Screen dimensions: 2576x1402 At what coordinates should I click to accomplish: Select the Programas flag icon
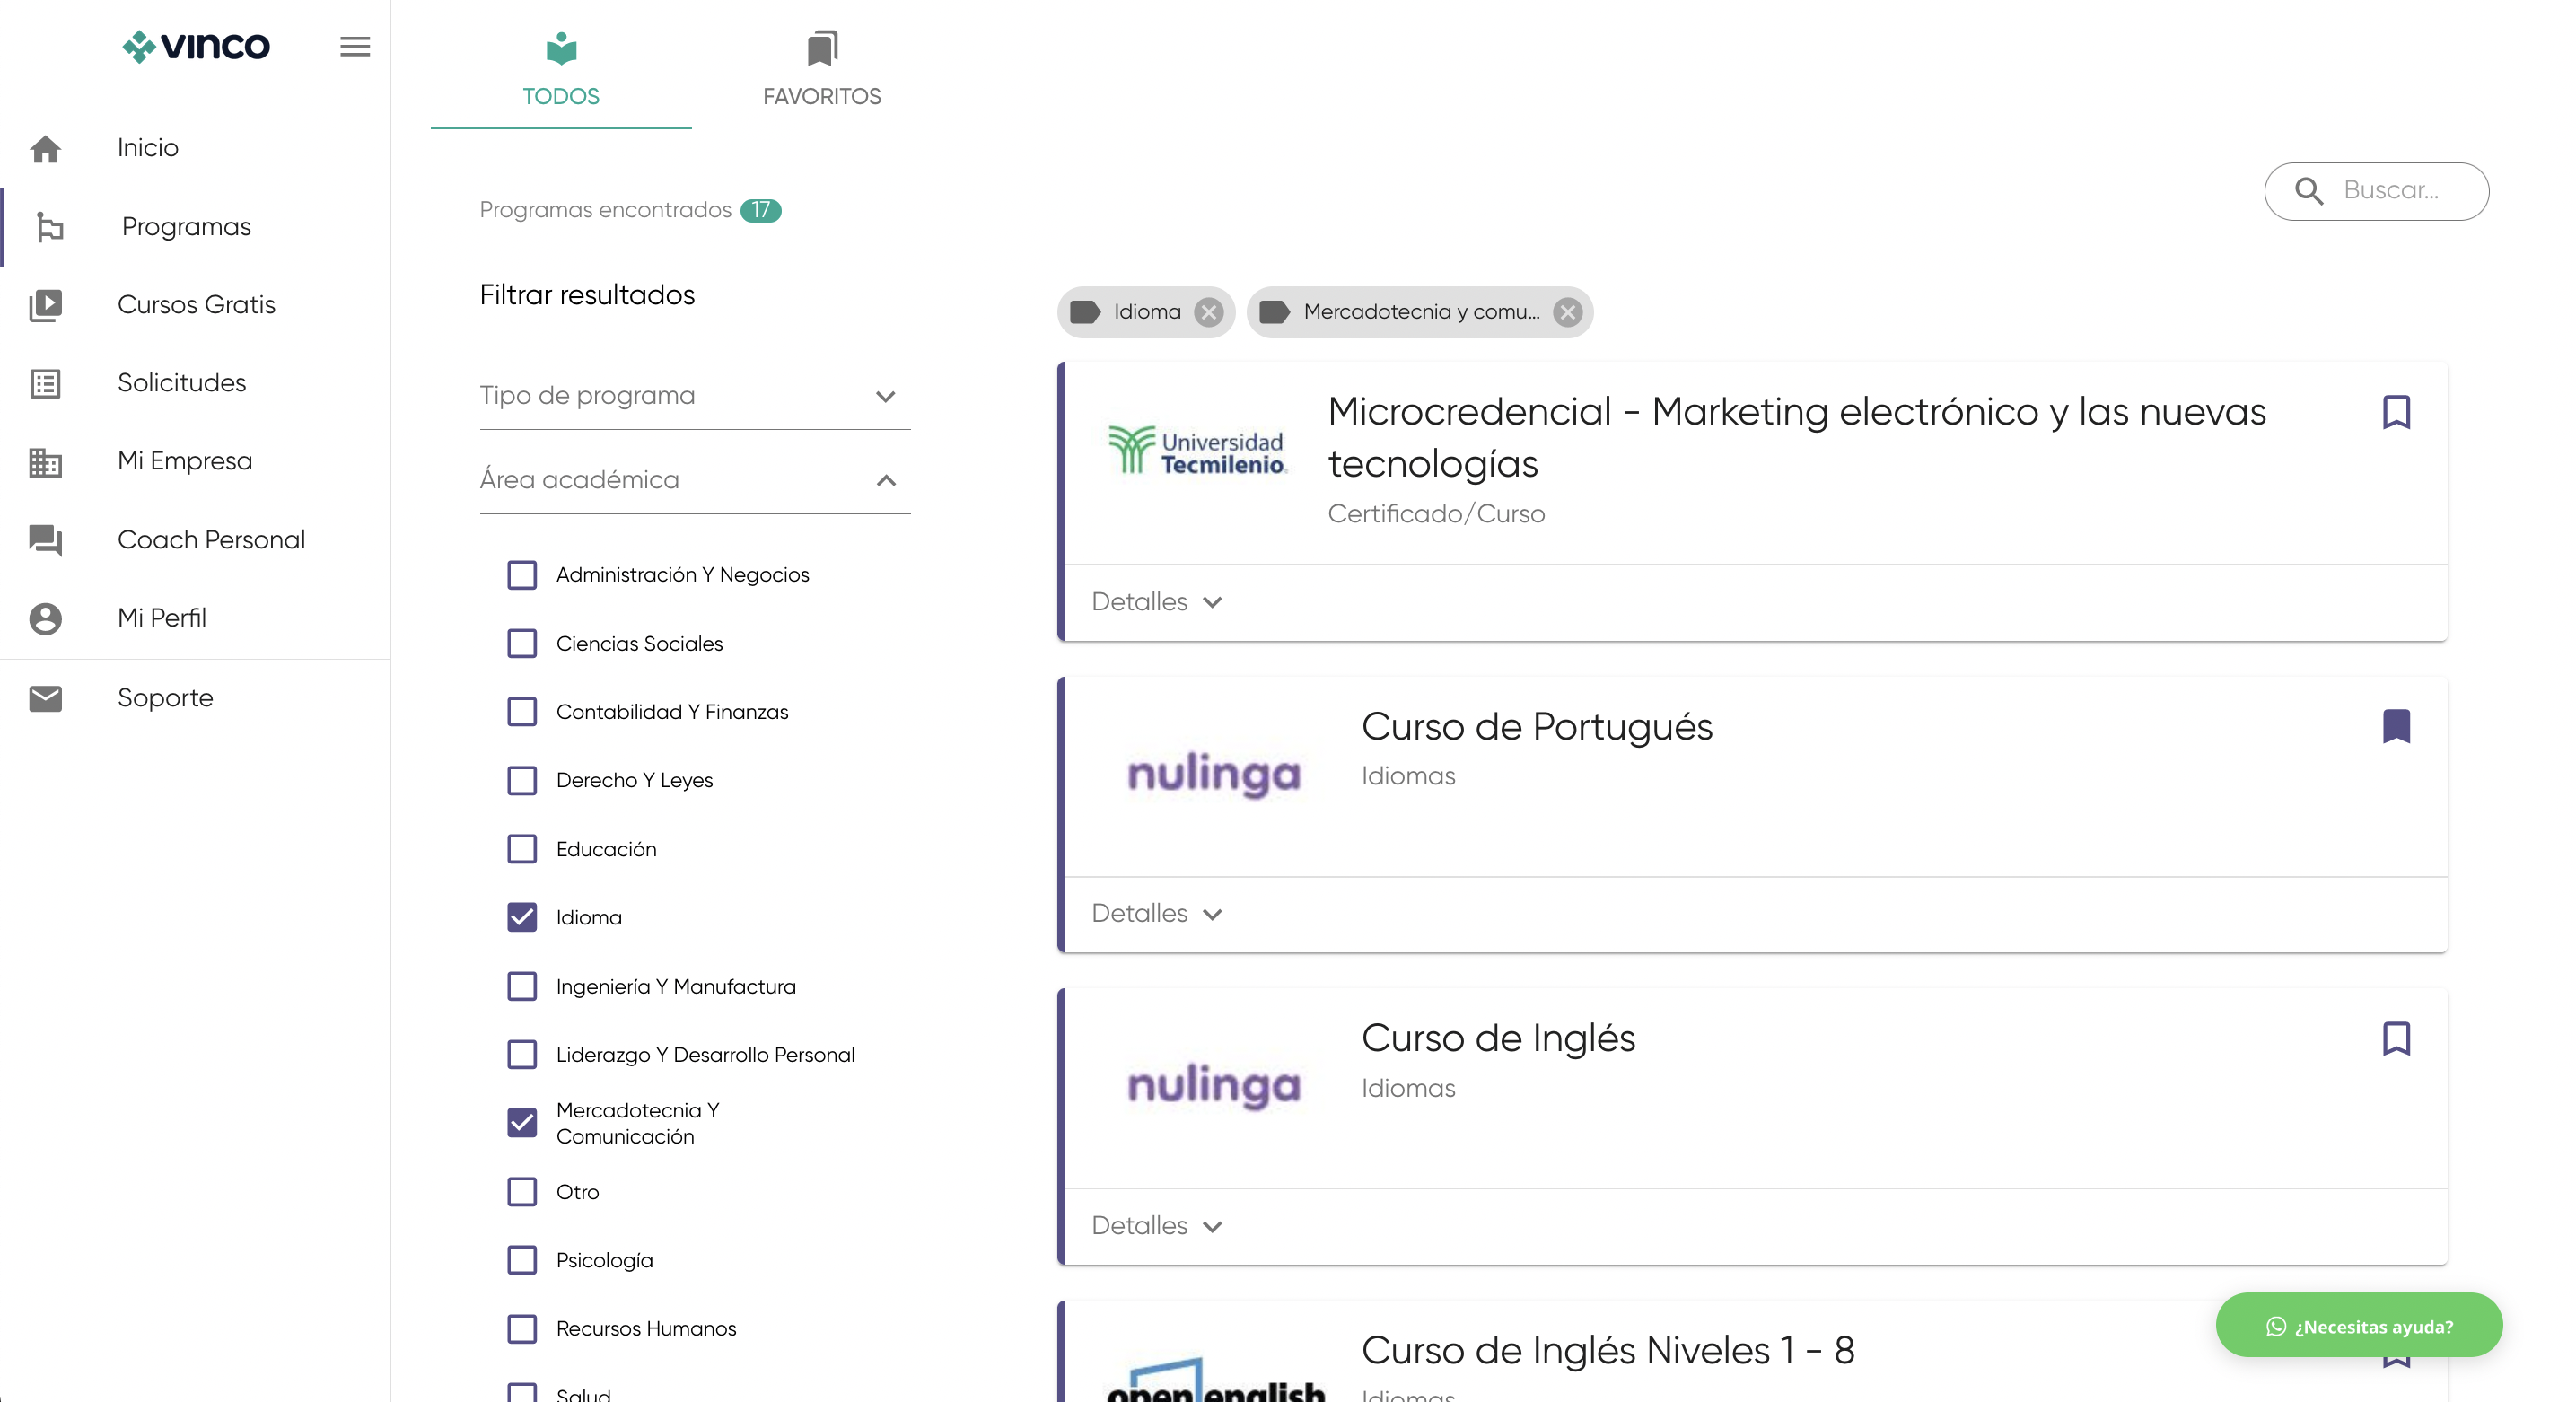46,227
